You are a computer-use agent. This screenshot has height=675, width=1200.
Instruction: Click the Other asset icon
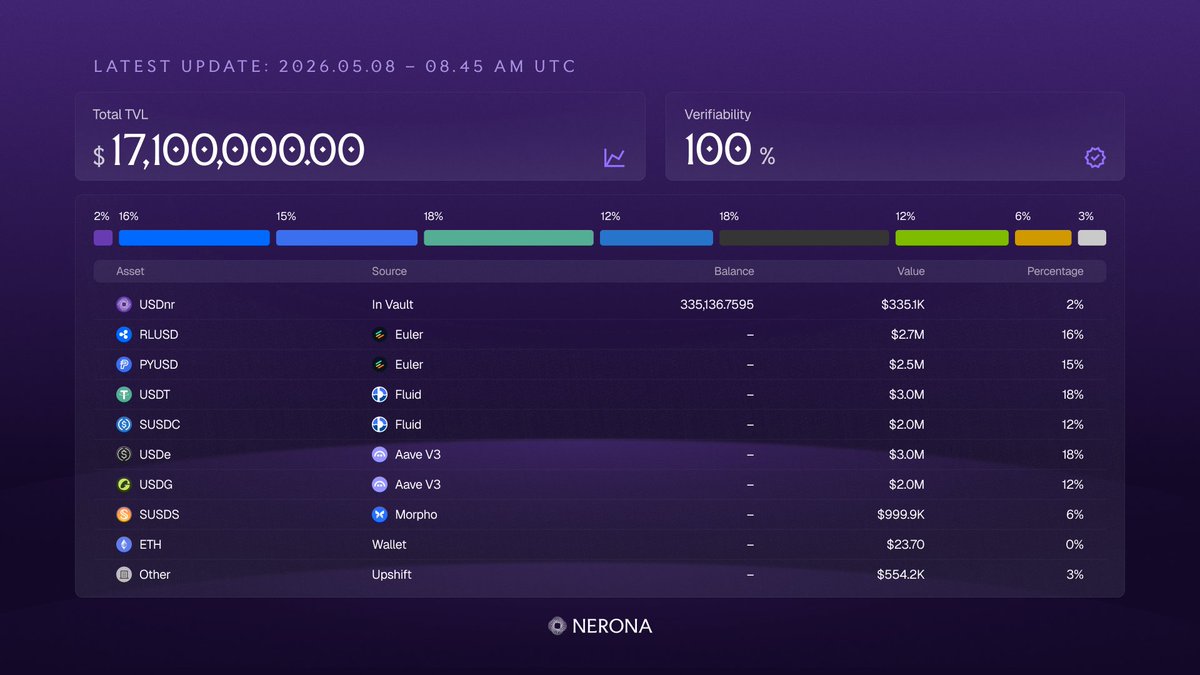[124, 574]
